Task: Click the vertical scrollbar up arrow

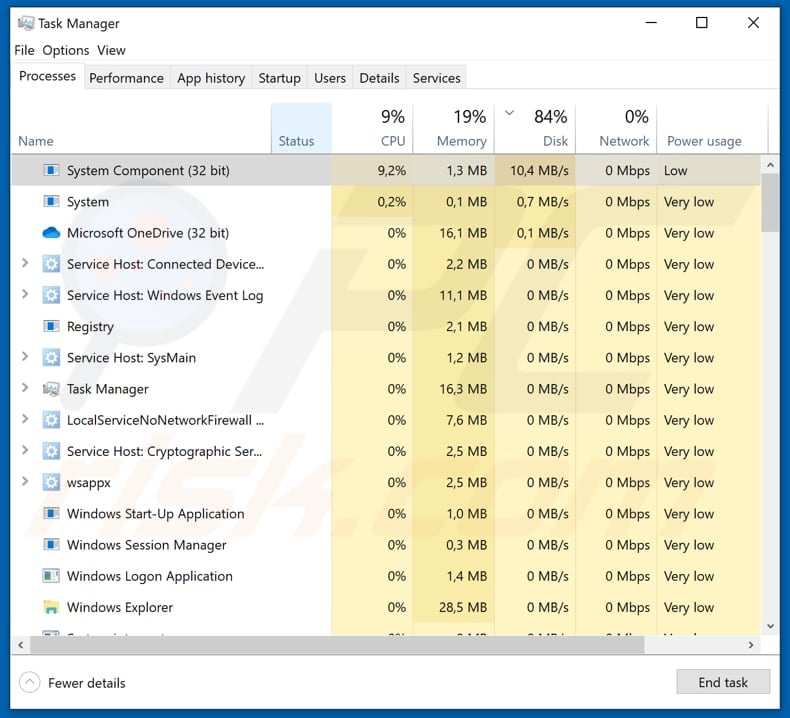Action: tap(770, 165)
